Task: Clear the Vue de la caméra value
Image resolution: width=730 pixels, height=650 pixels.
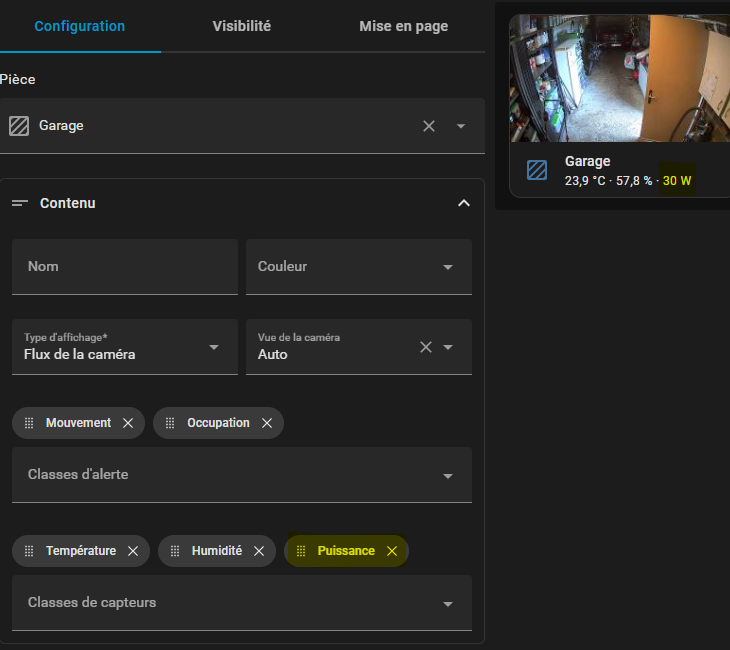Action: click(425, 347)
